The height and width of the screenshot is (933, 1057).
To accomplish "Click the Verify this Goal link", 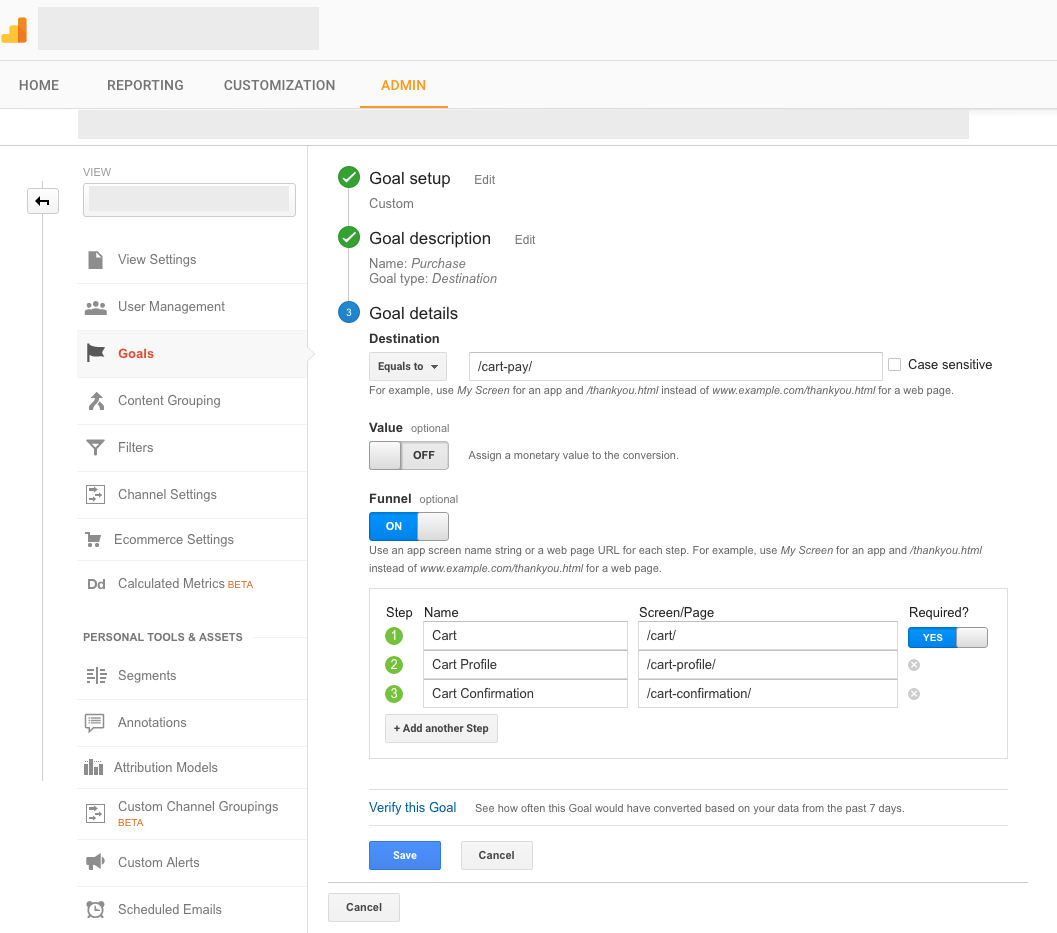I will pyautogui.click(x=412, y=808).
